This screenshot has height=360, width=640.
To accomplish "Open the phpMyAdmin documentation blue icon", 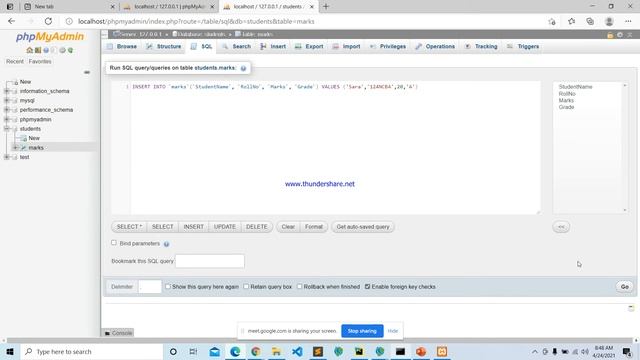I will coord(46,50).
